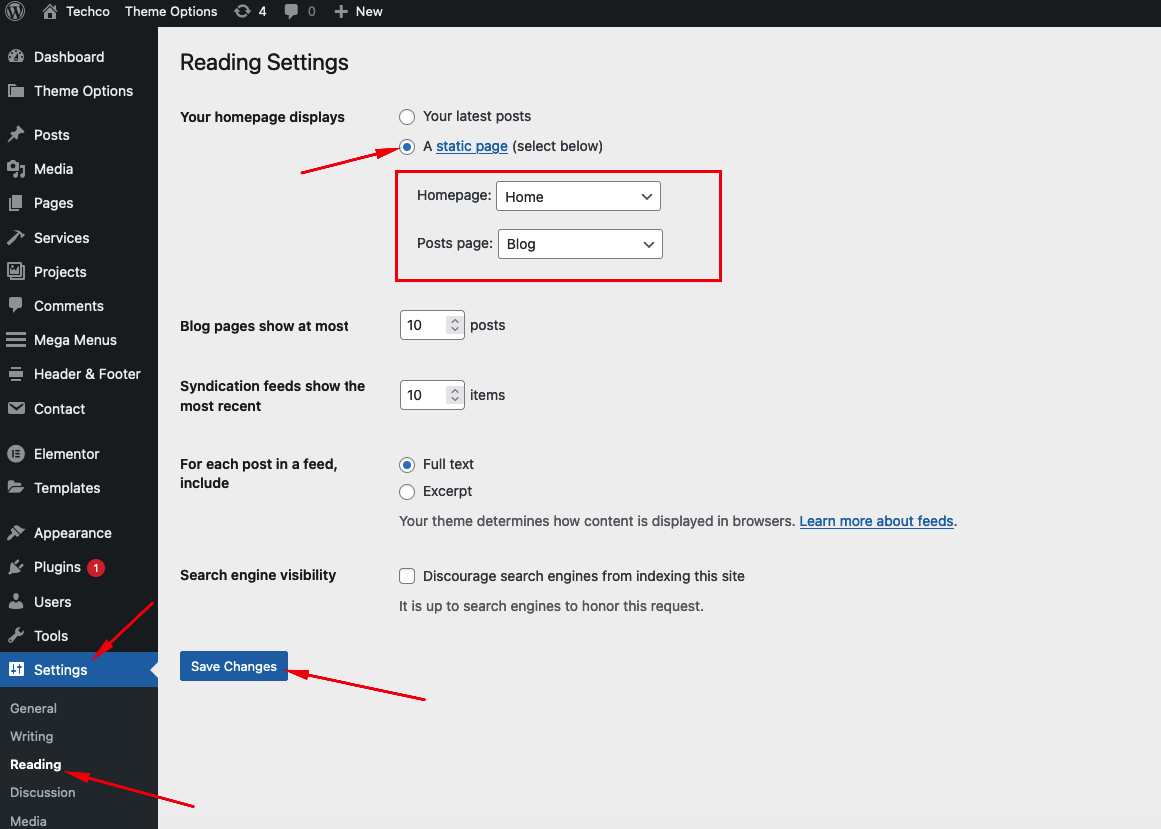Open the 'static page' hyperlink

pyautogui.click(x=472, y=146)
